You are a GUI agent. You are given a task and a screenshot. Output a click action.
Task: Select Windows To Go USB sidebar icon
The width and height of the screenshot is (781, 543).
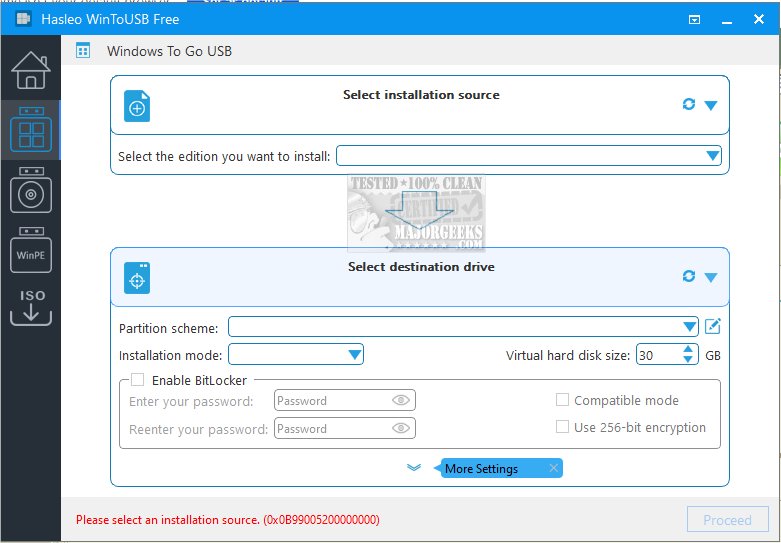click(x=31, y=130)
